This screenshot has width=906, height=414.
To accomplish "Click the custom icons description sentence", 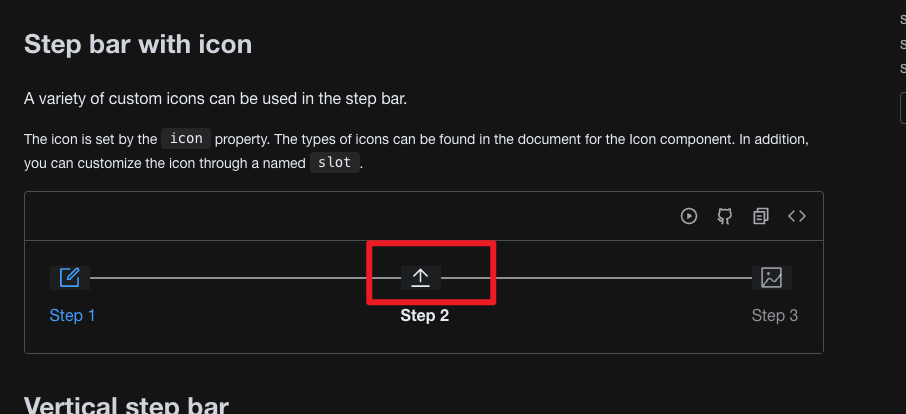I will tap(216, 99).
